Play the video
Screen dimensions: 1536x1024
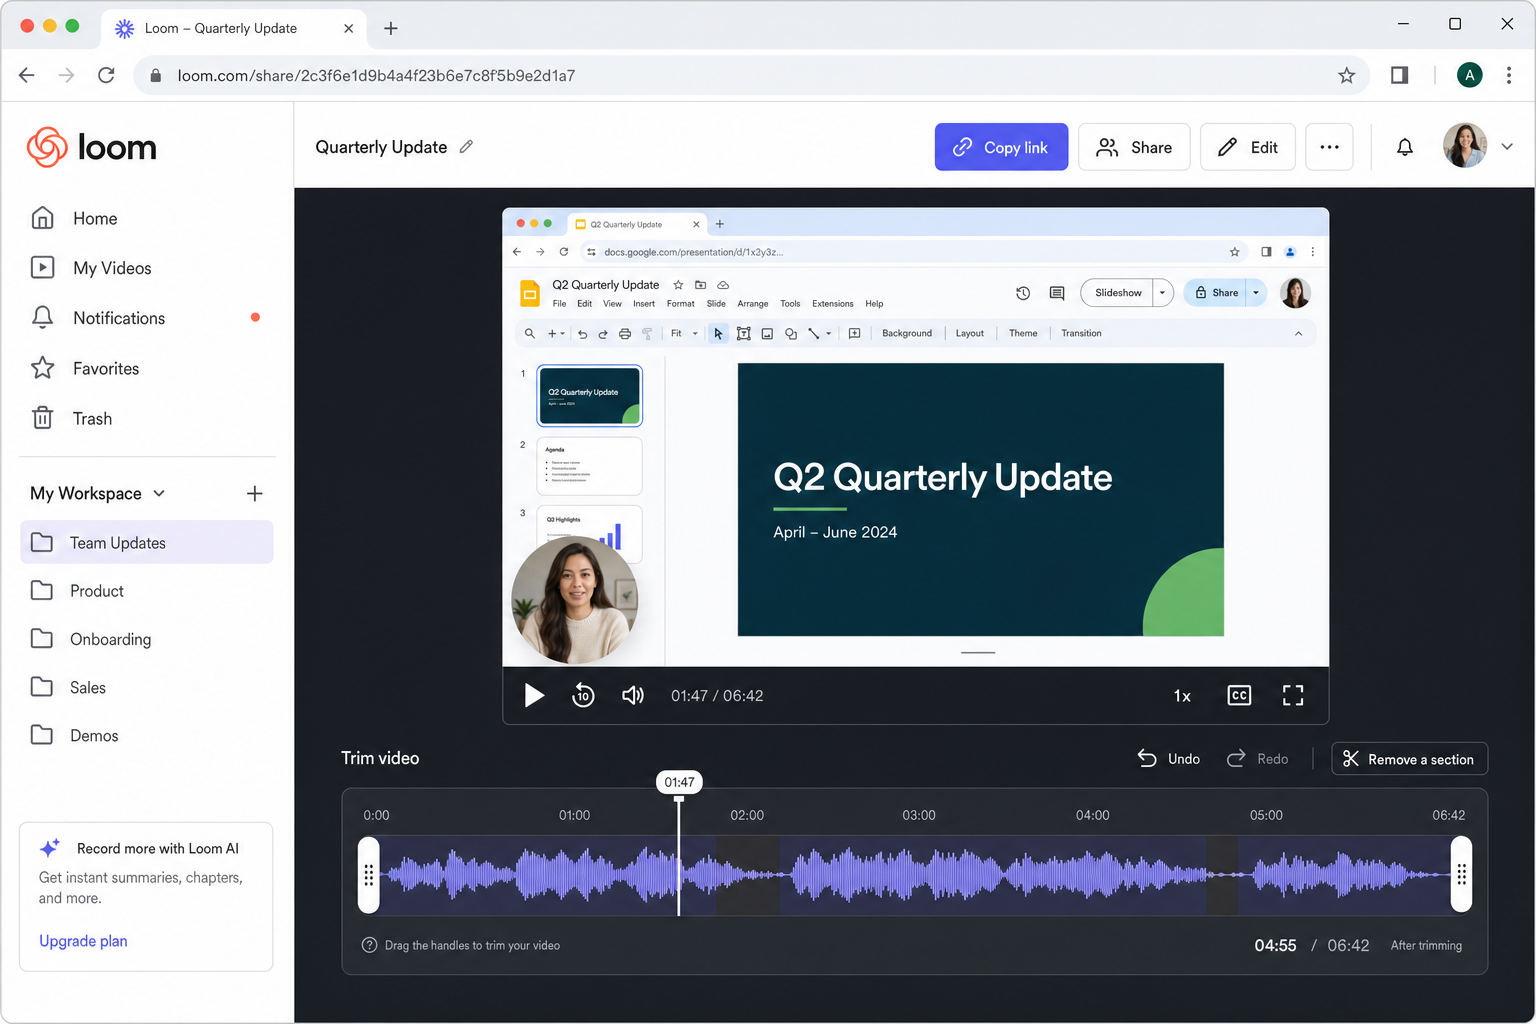coord(534,695)
